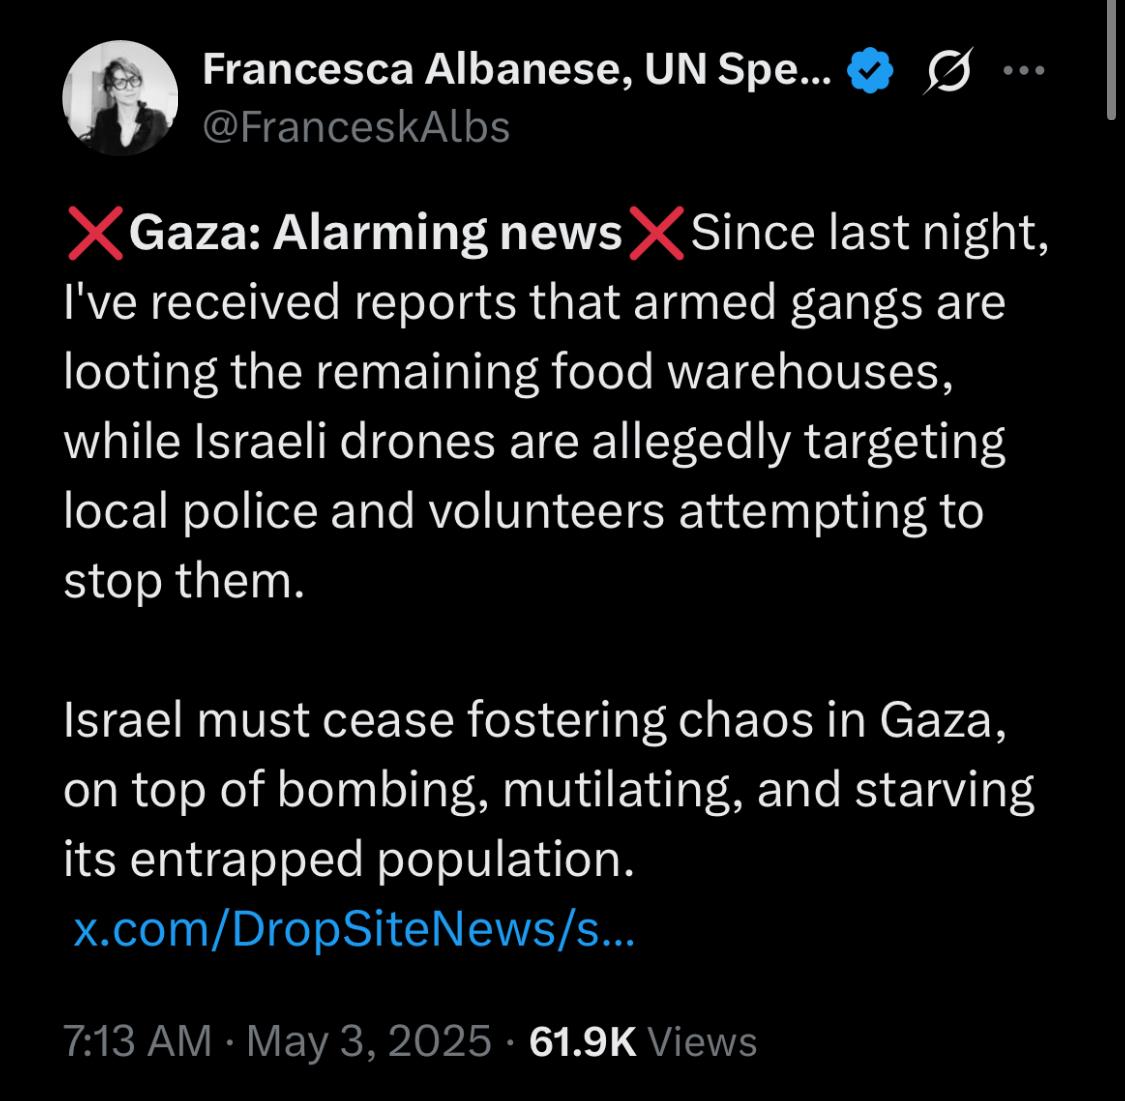Viewport: 1125px width, 1101px height.
Task: Click the scrollbar thumb at right edge
Action: 1111,59
